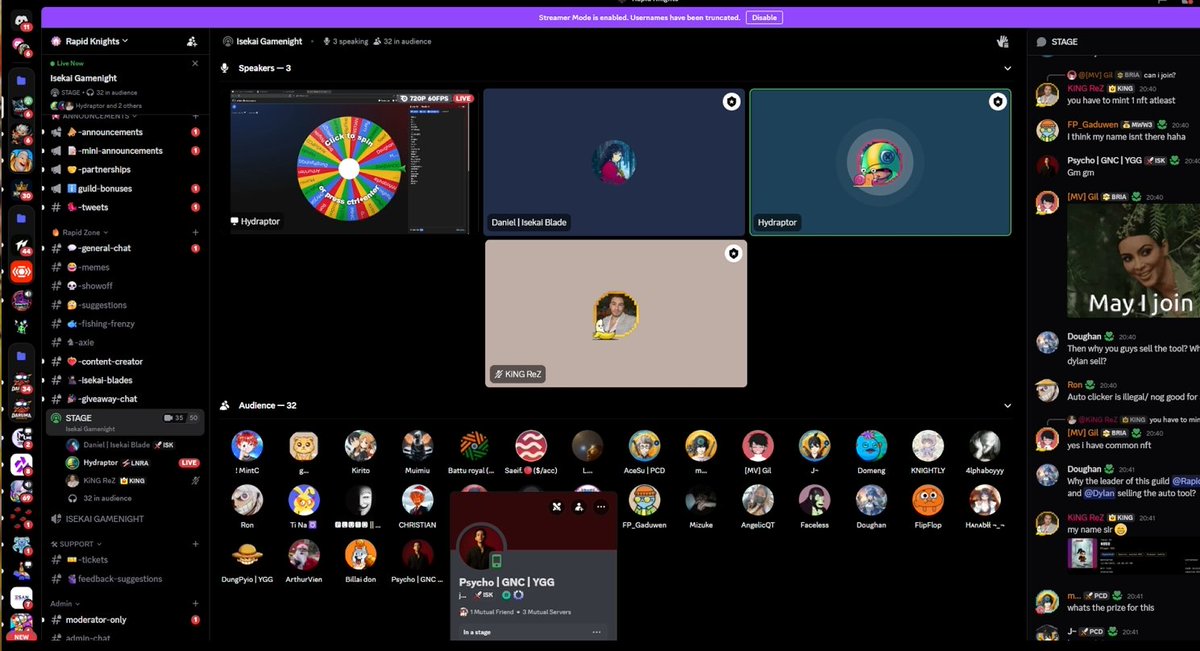Open the -tweets channel
Viewport: 1200px width, 651px height.
pyautogui.click(x=125, y=207)
